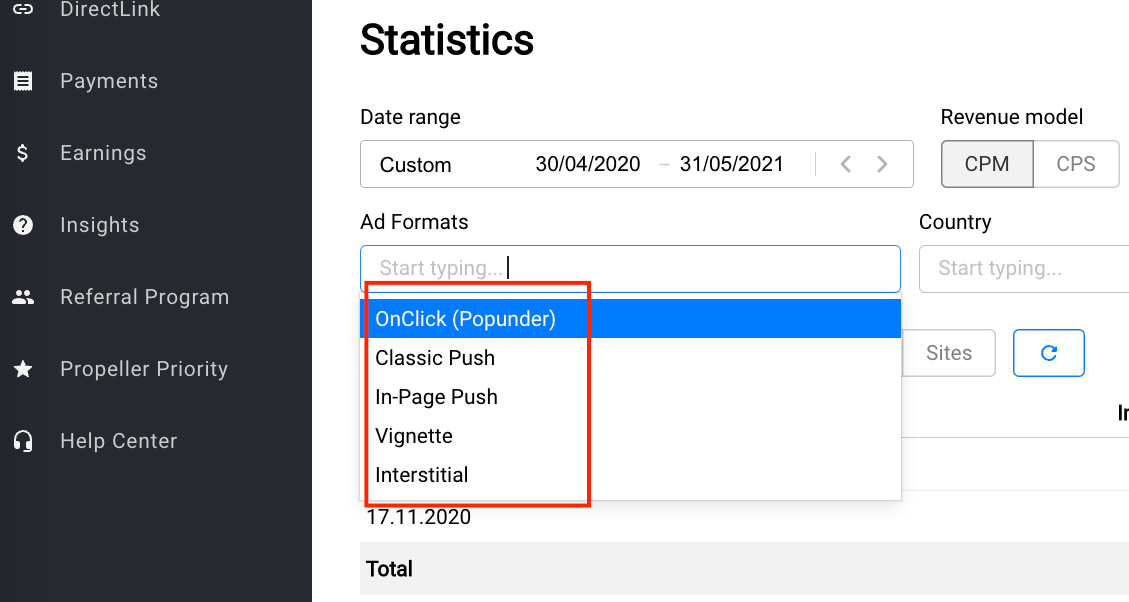Click the refresh statistics icon button

(1048, 353)
